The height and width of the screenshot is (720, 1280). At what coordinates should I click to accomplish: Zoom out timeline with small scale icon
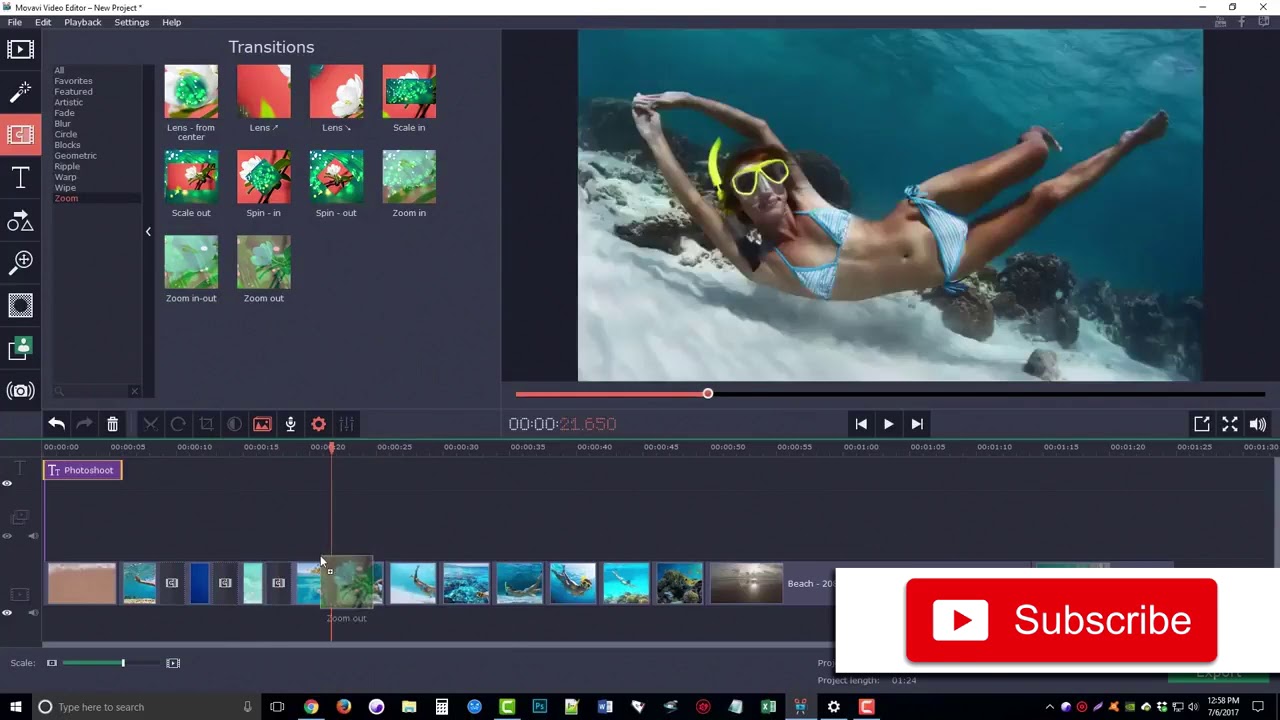(x=52, y=663)
